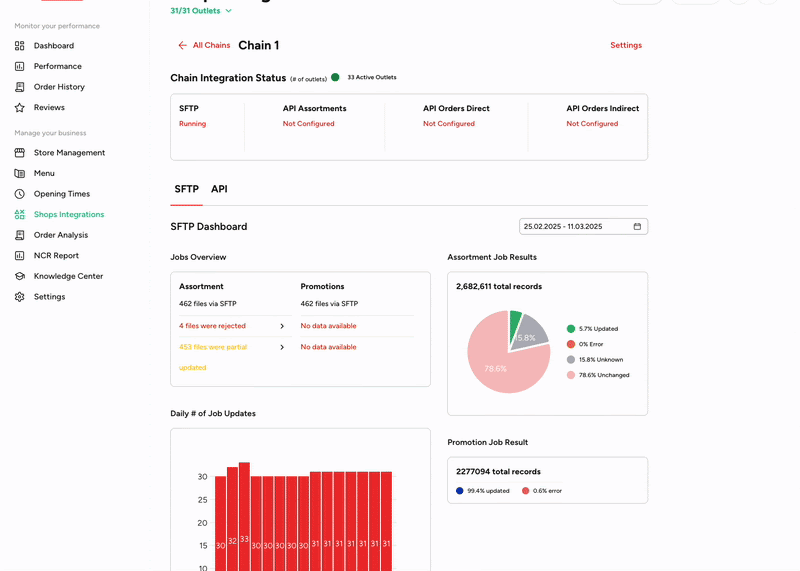Open Store Management icon
The width and height of the screenshot is (800, 571).
point(20,153)
